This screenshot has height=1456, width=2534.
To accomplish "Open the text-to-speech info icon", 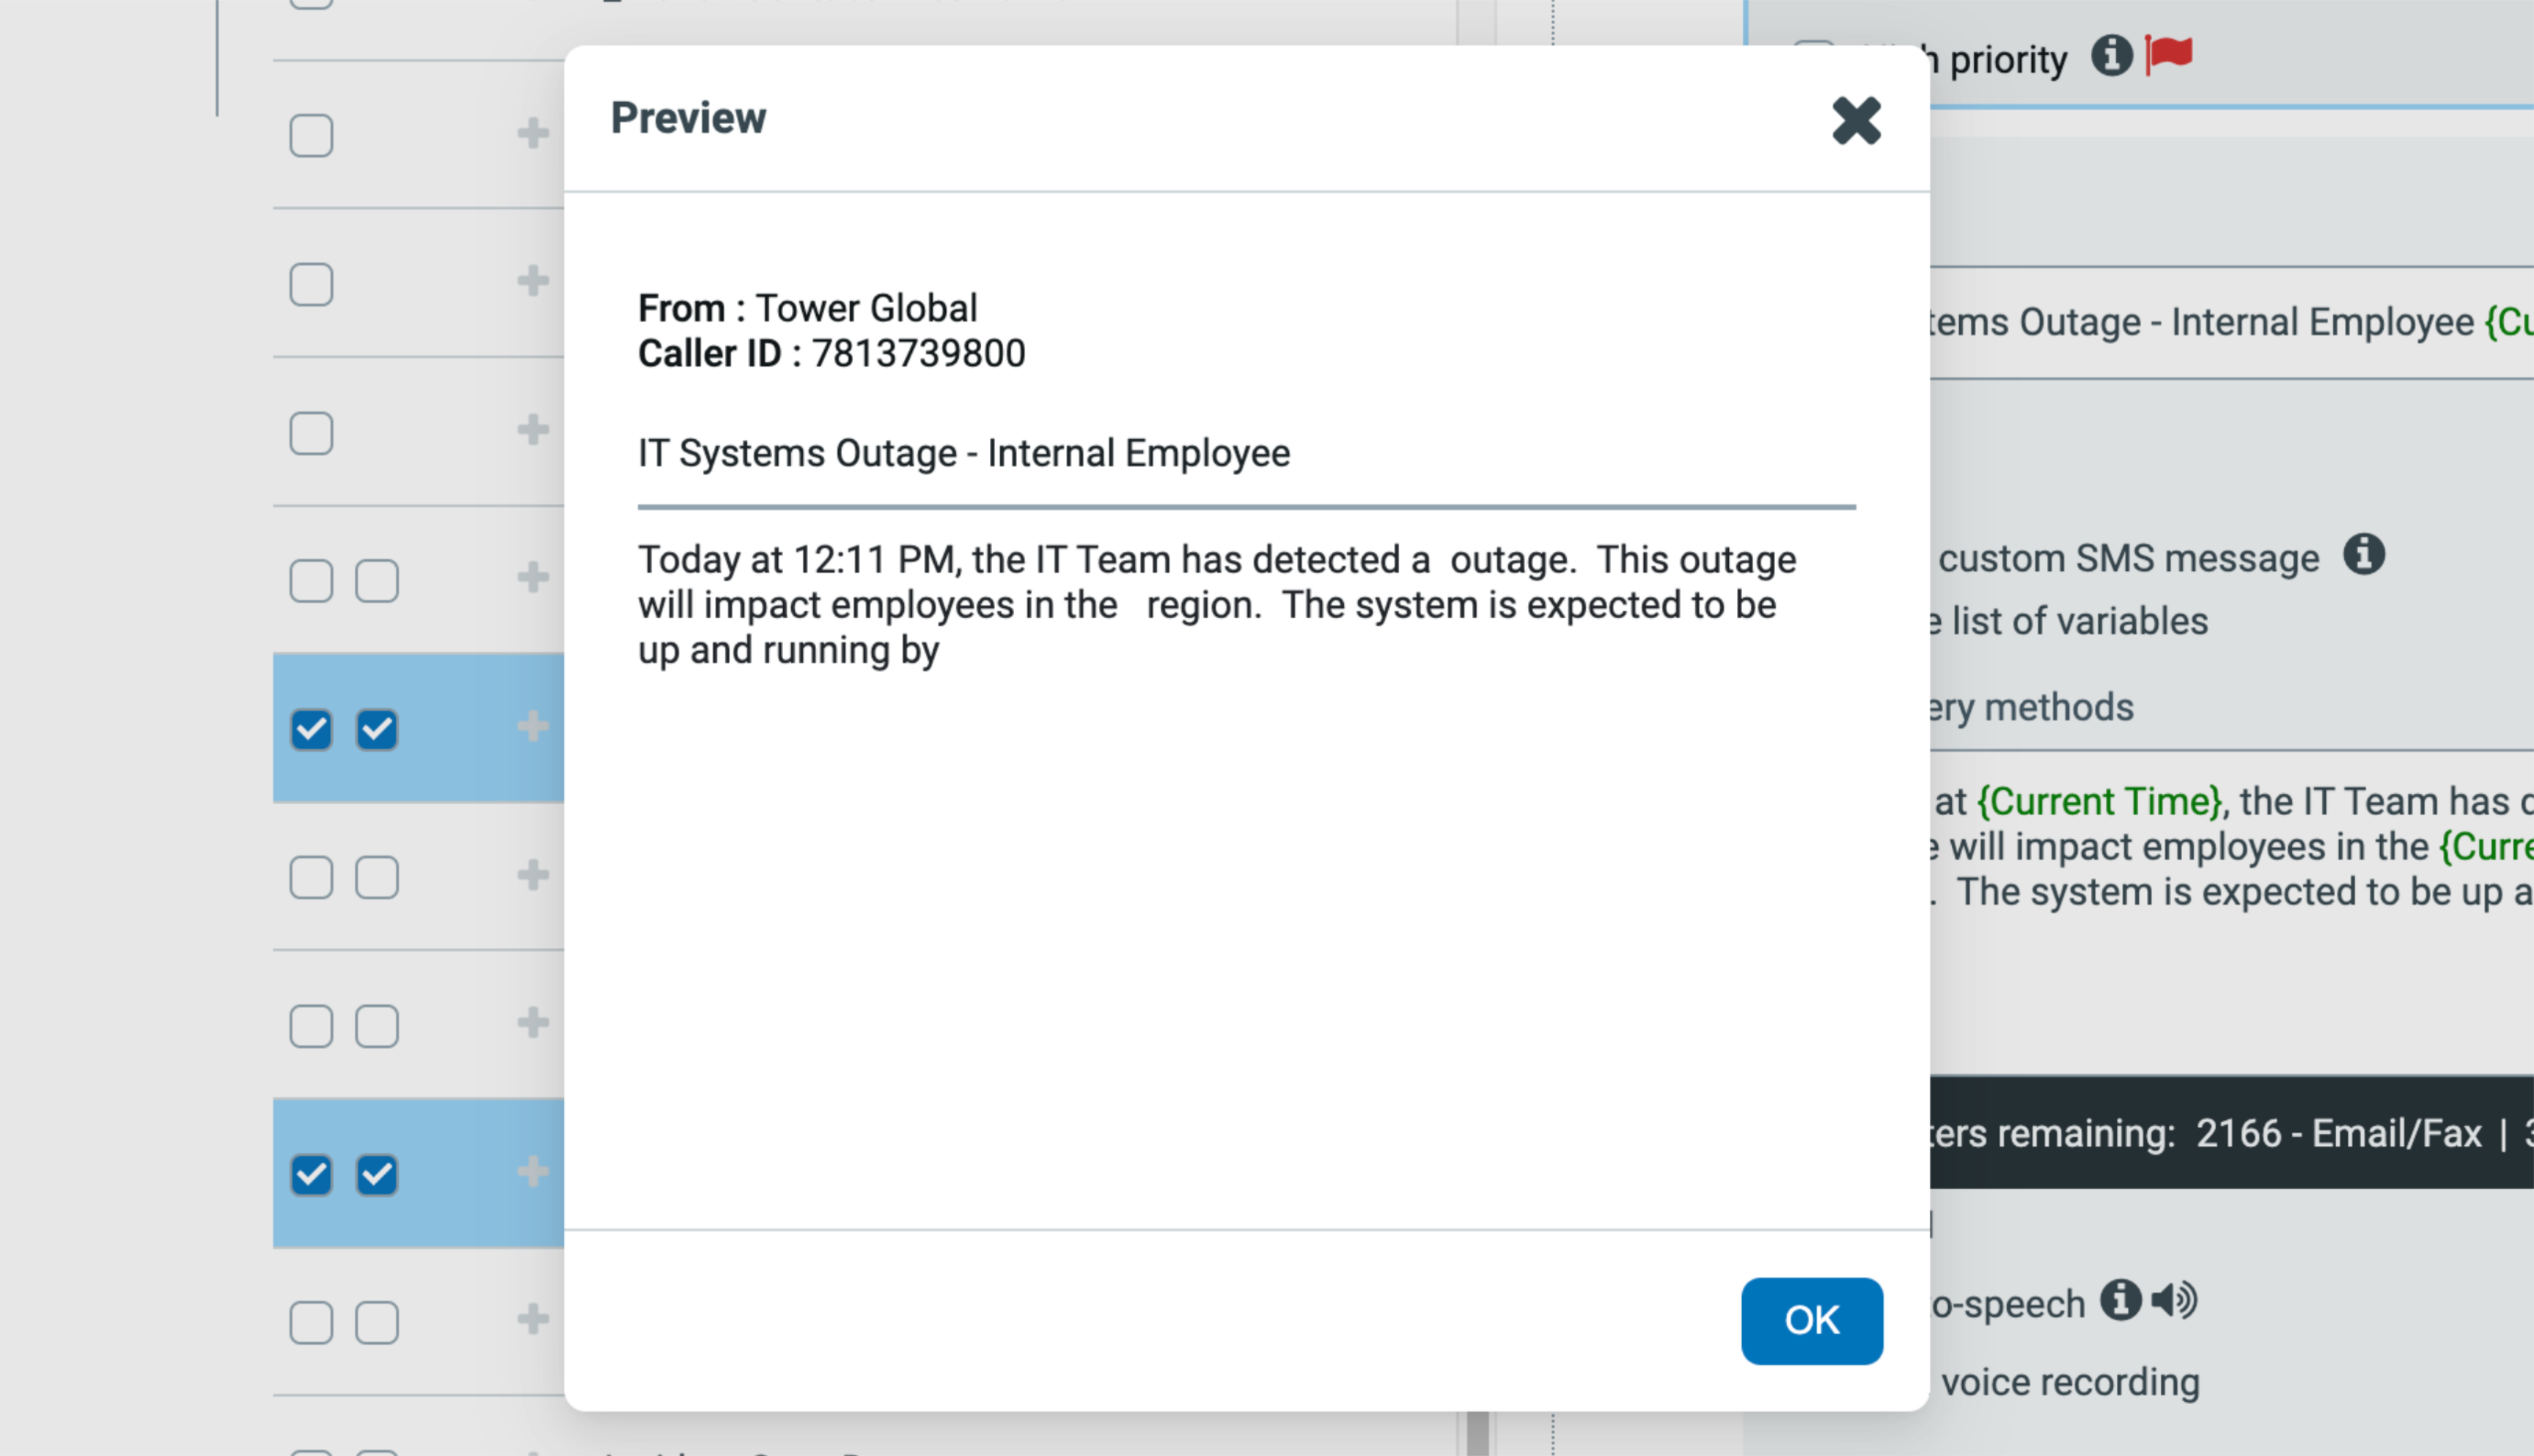I will pyautogui.click(x=2120, y=1300).
